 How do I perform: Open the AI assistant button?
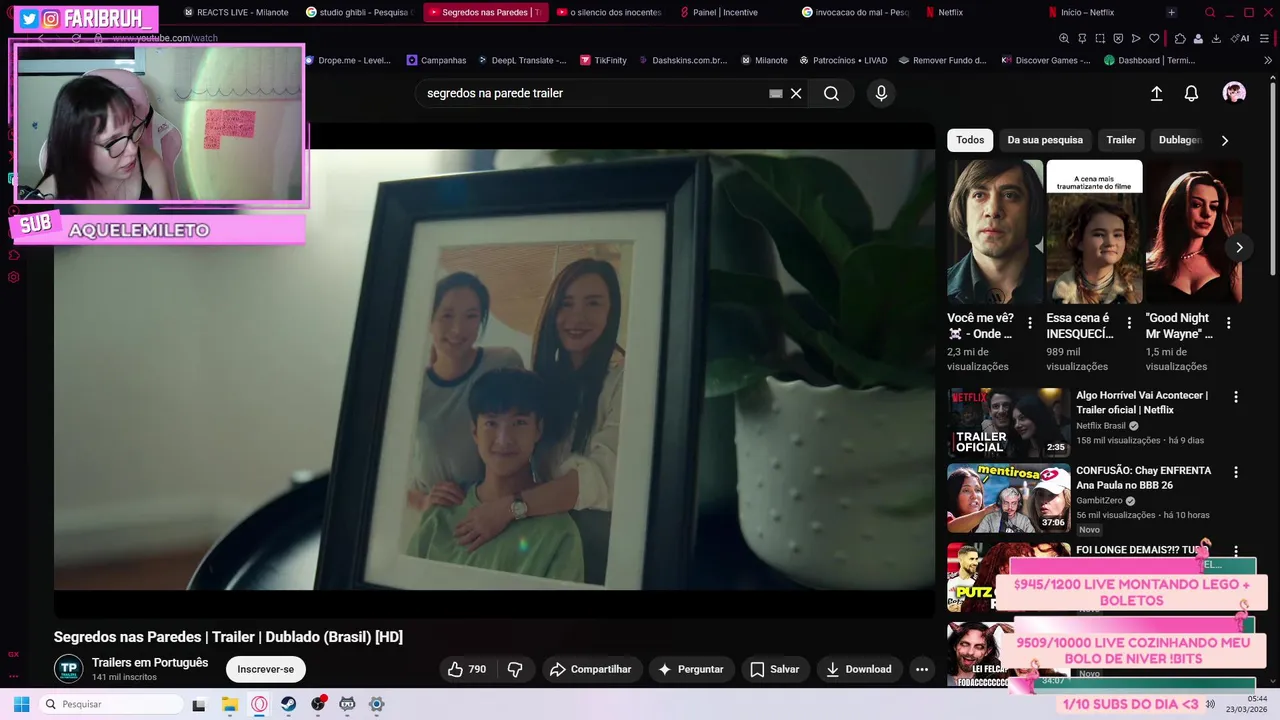(1240, 39)
